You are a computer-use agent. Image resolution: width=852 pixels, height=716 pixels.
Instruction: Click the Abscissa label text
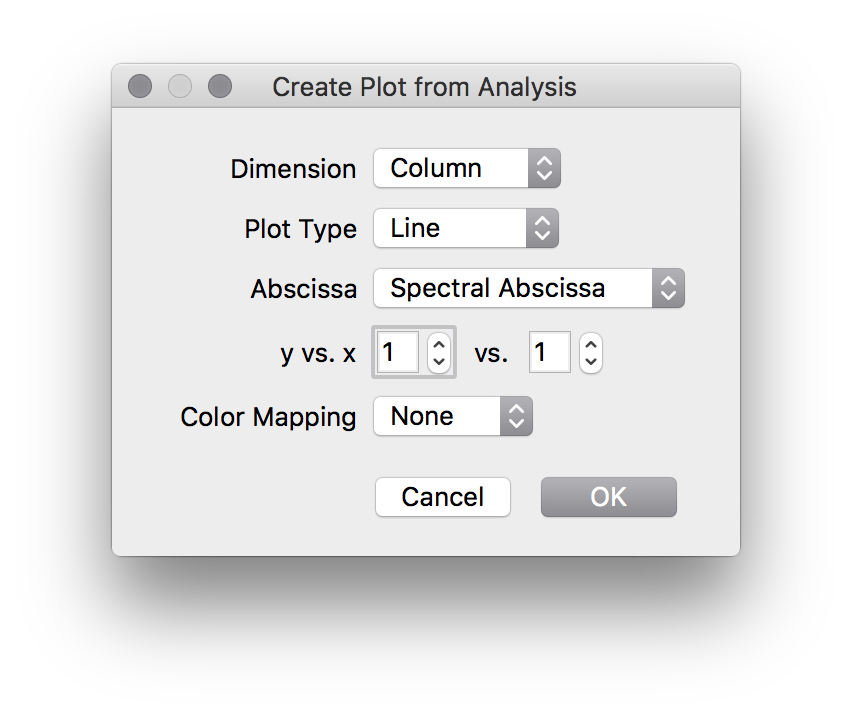click(303, 289)
